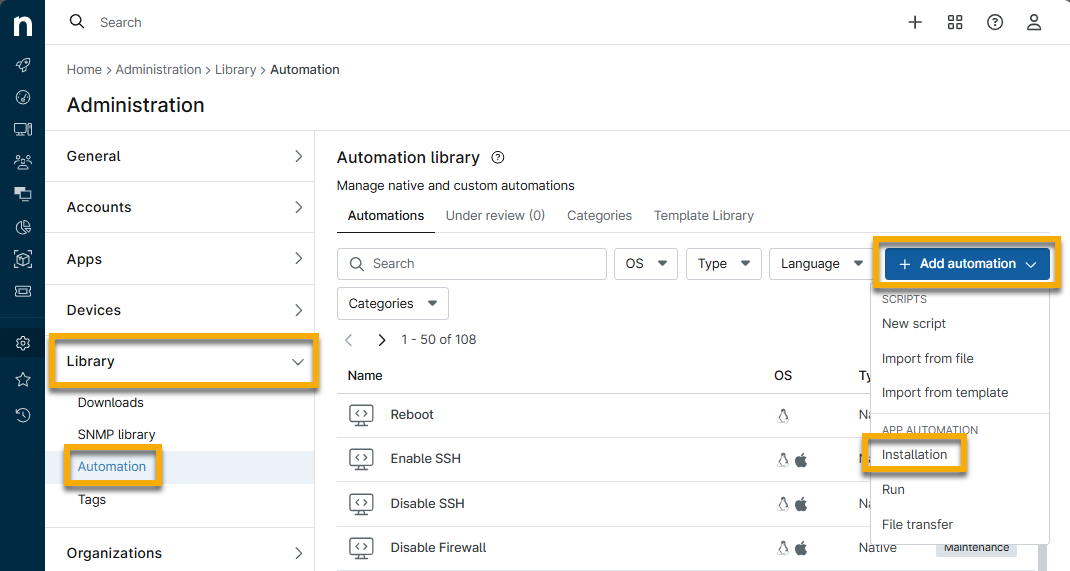Expand the Categories filter dropdown
This screenshot has height=571, width=1070.
[x=392, y=303]
